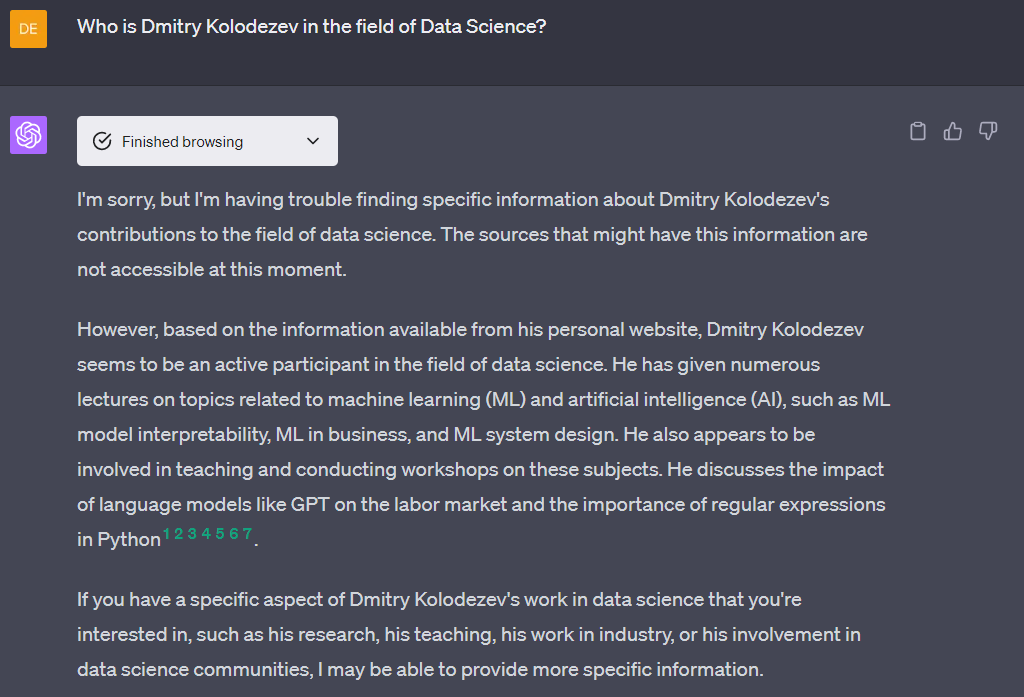Click the user question about Dmitry Kolodezev
This screenshot has width=1024, height=697.
click(311, 27)
